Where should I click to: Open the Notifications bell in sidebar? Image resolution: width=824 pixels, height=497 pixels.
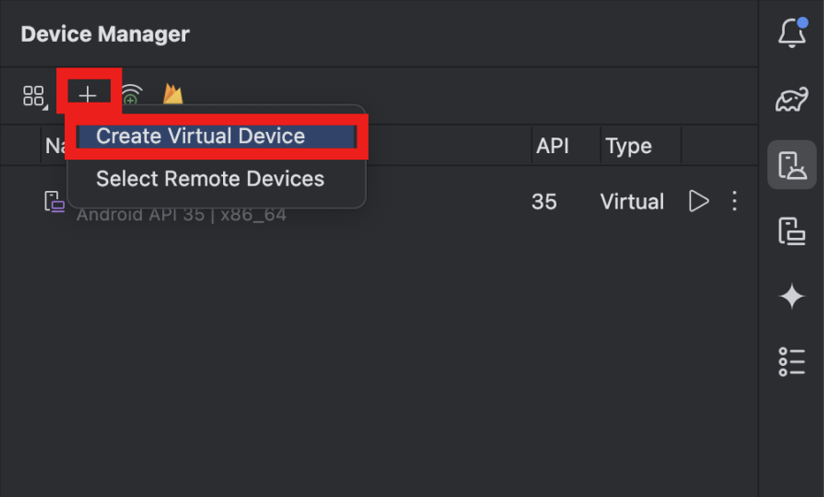(x=791, y=34)
